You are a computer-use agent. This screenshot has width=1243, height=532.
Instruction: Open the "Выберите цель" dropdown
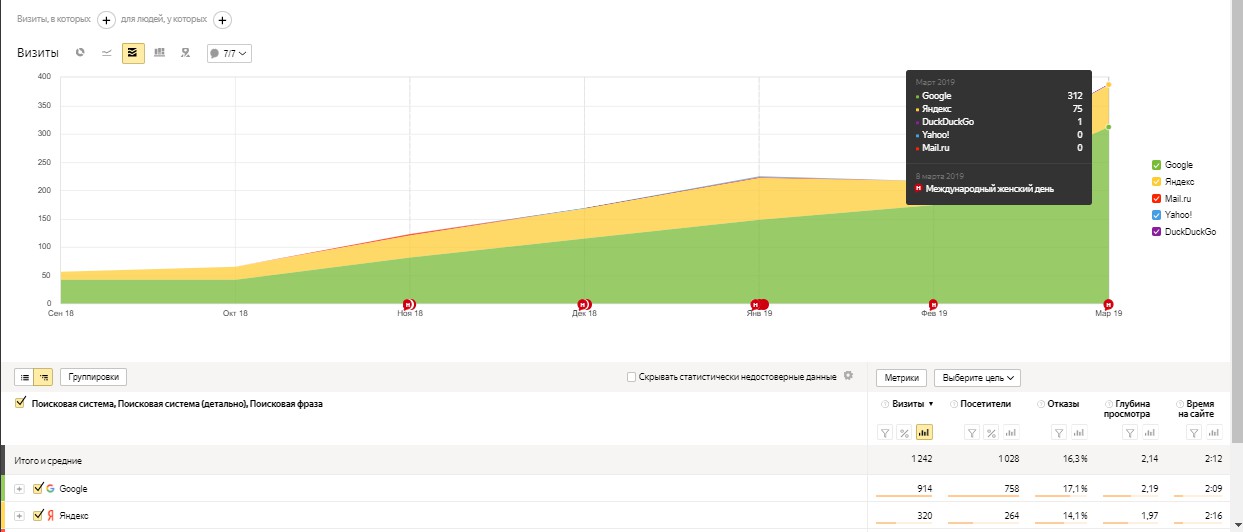[979, 377]
